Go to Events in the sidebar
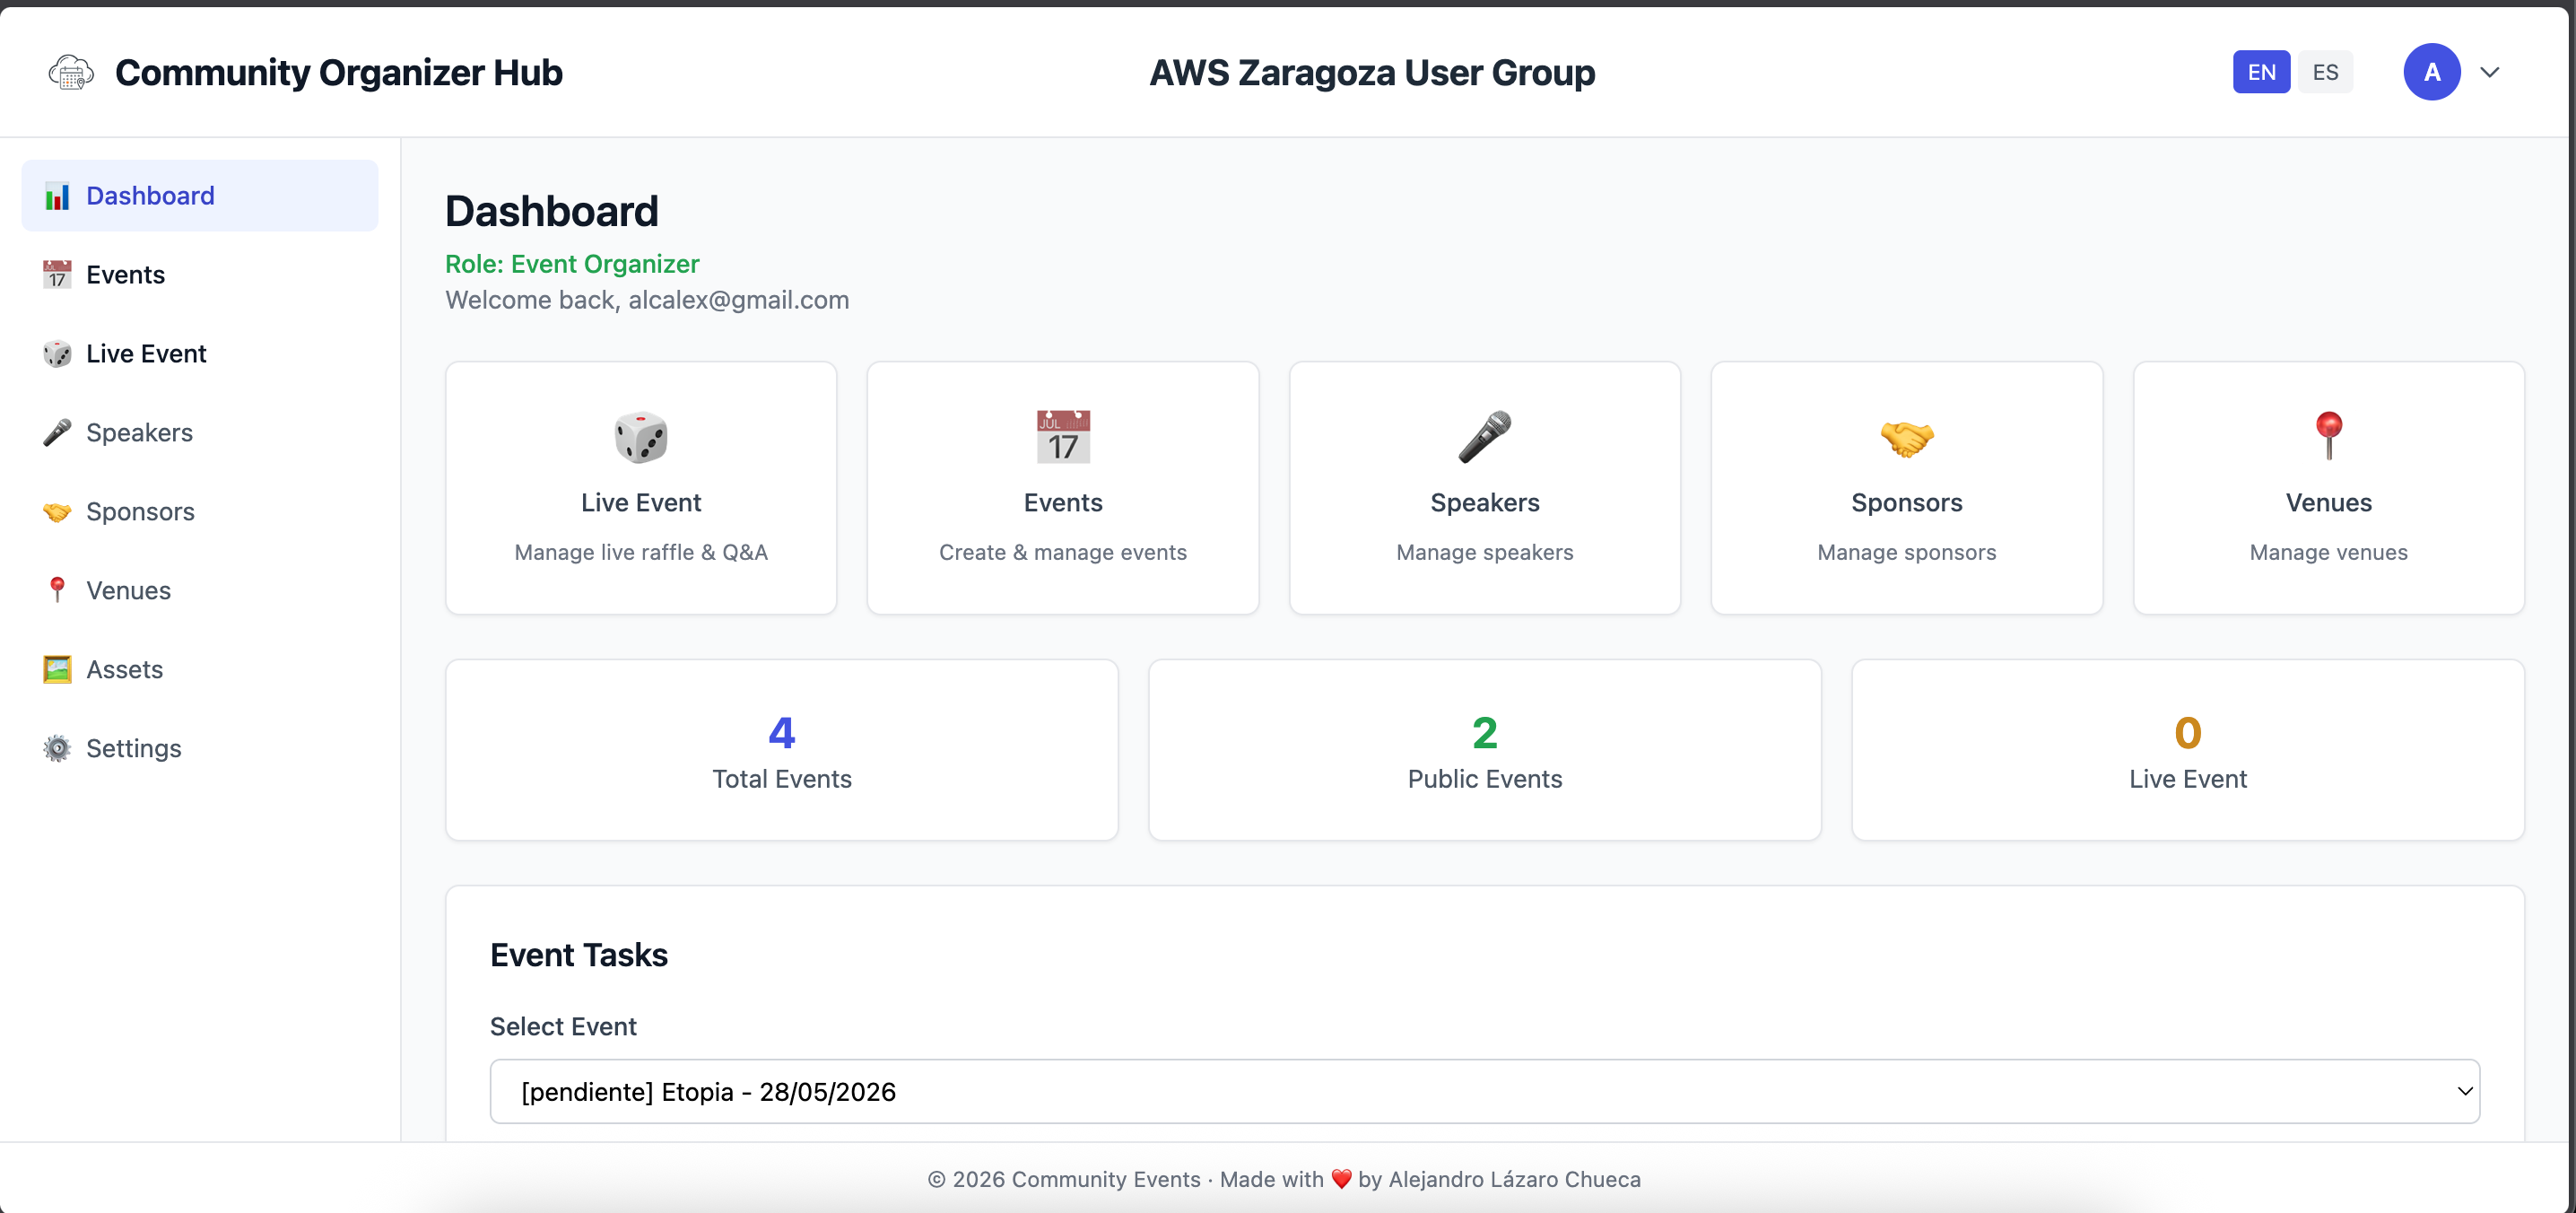2576x1213 pixels. tap(200, 275)
